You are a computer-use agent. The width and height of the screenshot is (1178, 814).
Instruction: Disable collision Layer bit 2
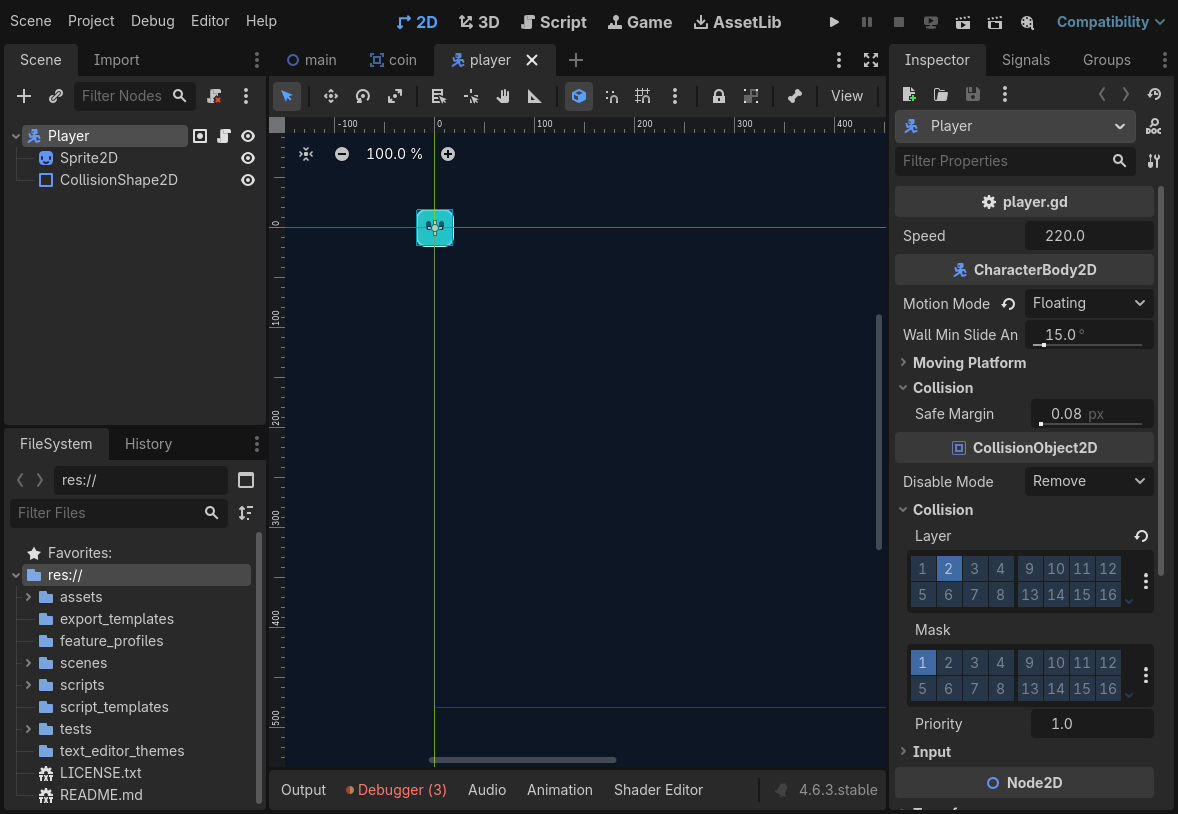point(948,569)
